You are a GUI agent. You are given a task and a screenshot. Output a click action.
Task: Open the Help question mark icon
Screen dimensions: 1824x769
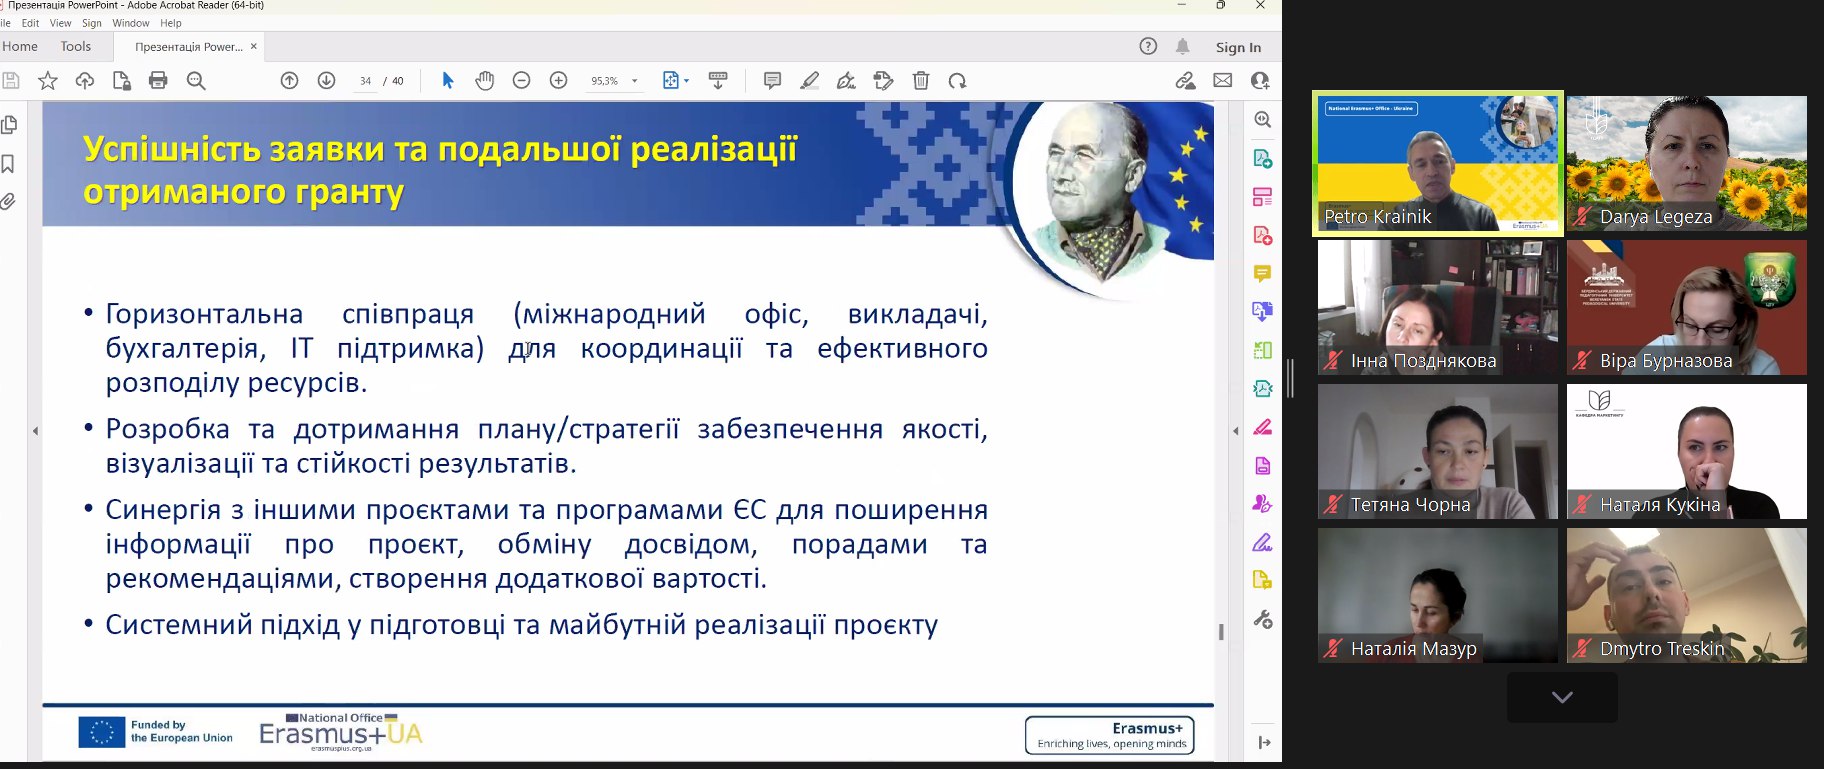tap(1148, 46)
